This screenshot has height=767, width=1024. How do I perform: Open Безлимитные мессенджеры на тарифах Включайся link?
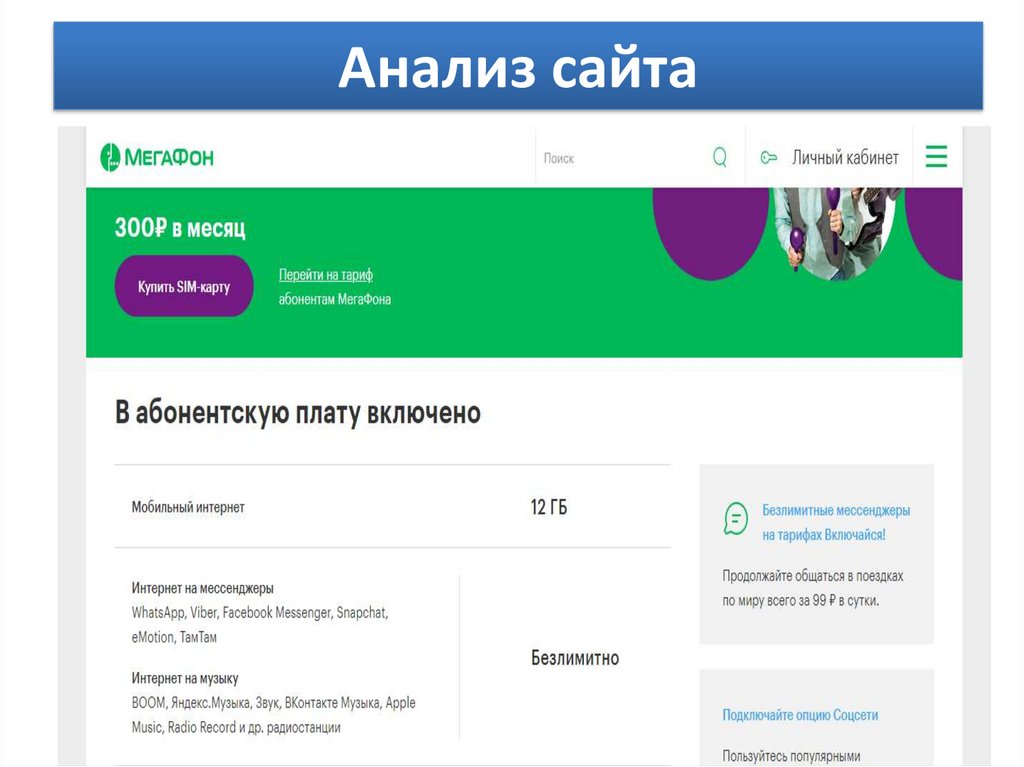[836, 522]
